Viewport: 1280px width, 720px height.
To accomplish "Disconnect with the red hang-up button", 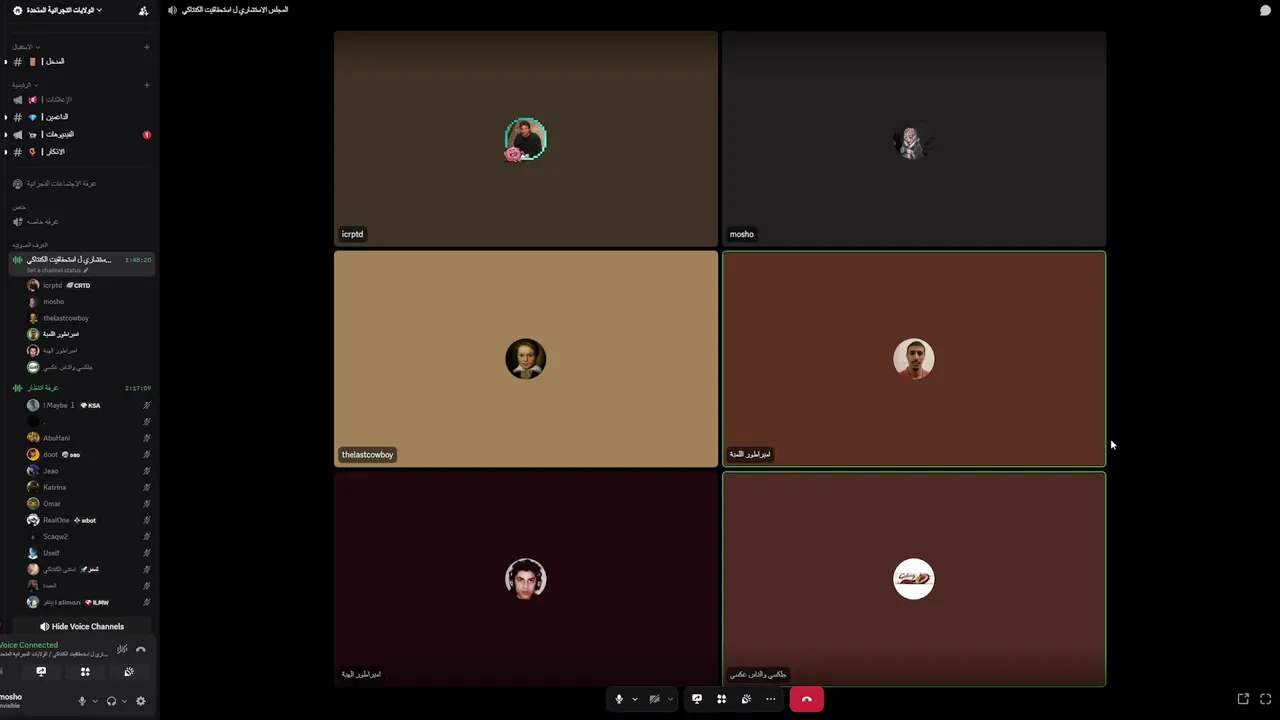I will tap(806, 699).
